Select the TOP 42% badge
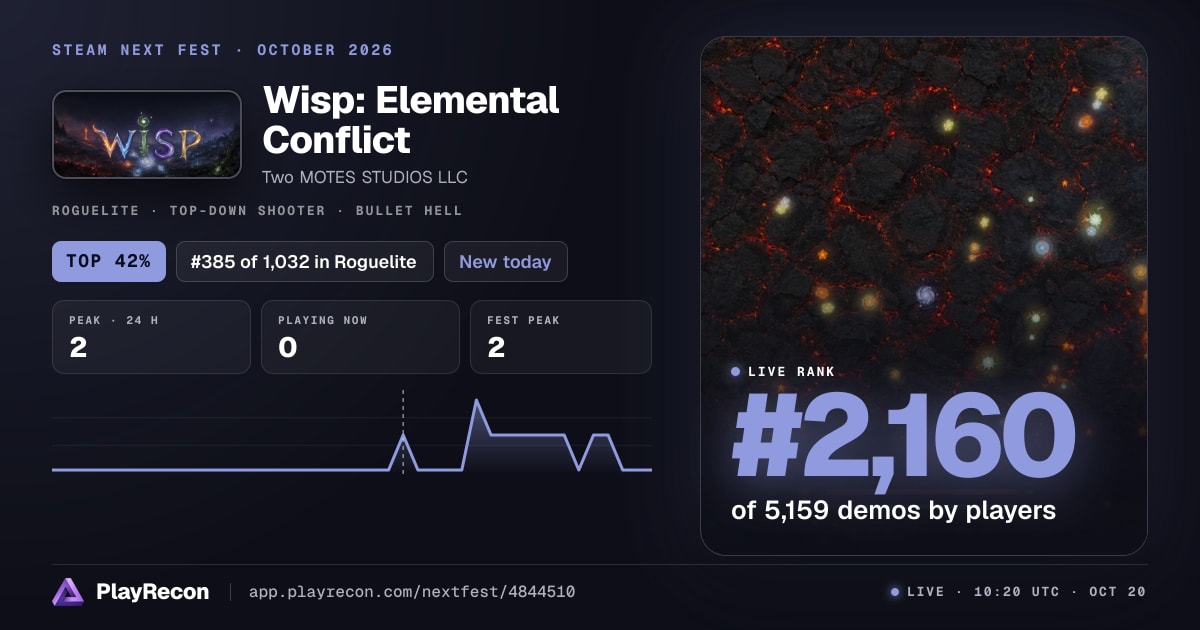1200x630 pixels. (108, 262)
